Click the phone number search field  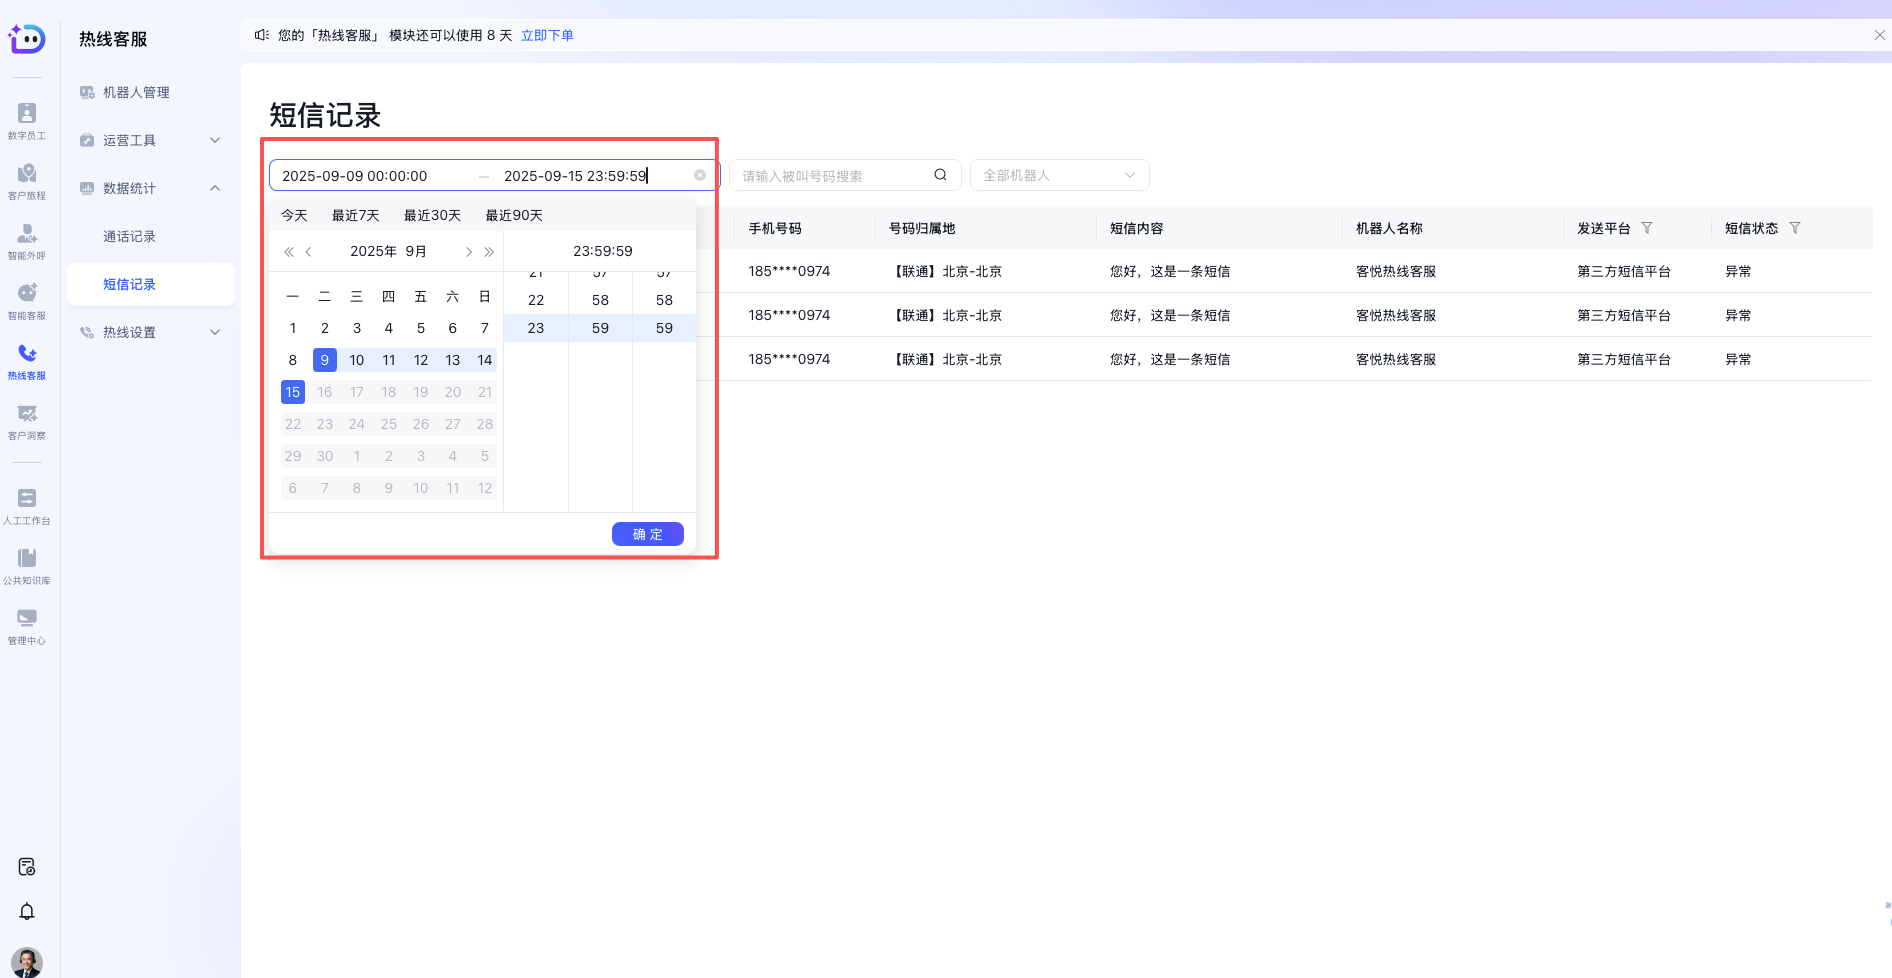pyautogui.click(x=835, y=176)
